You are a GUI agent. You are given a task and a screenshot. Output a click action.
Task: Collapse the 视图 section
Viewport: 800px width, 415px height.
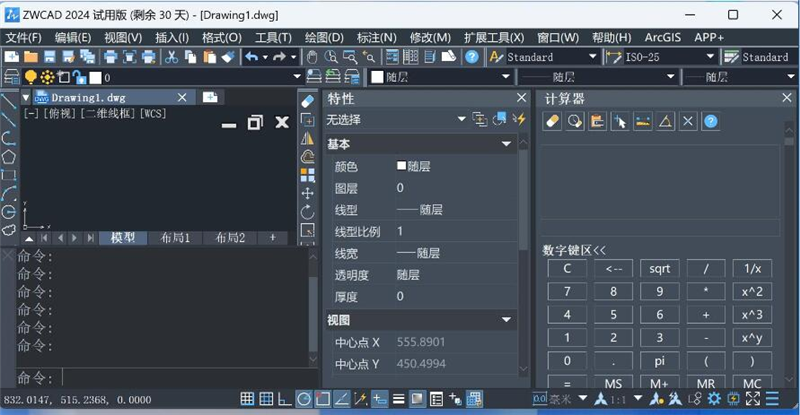(x=507, y=320)
